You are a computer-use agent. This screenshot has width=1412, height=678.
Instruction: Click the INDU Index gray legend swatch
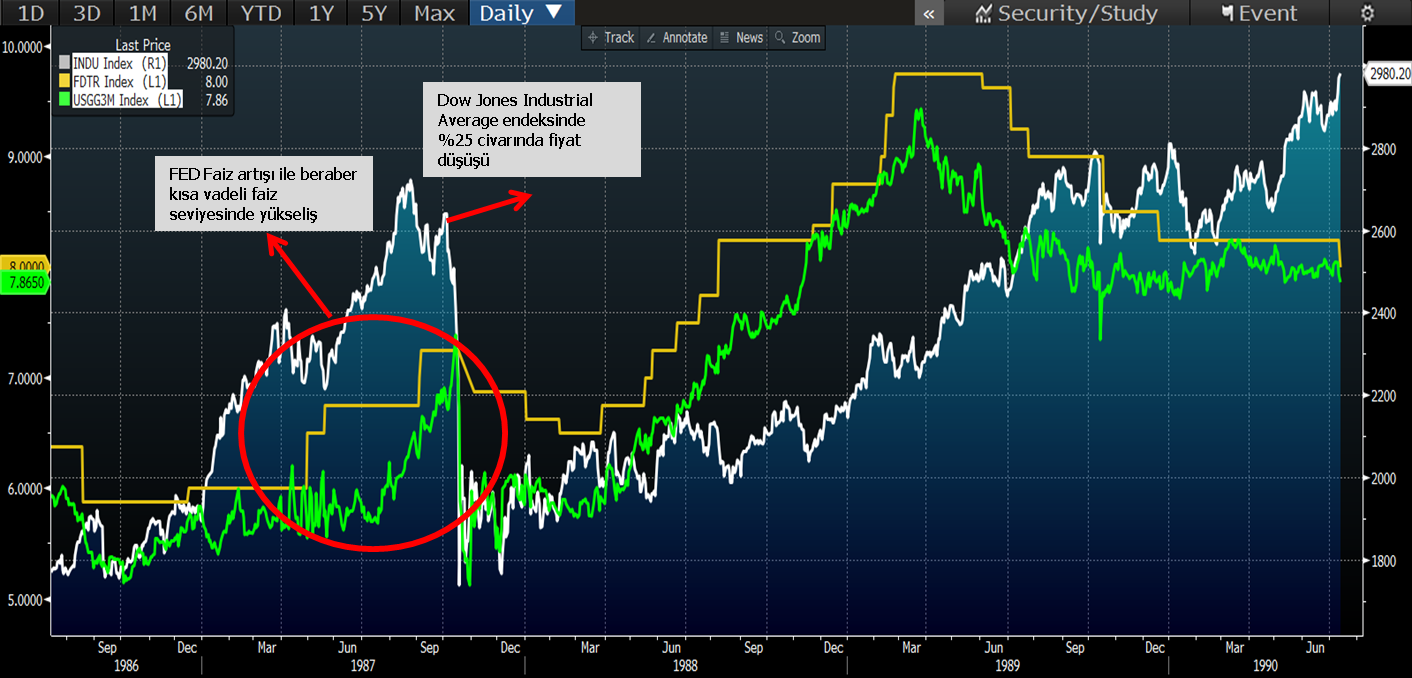pyautogui.click(x=64, y=64)
